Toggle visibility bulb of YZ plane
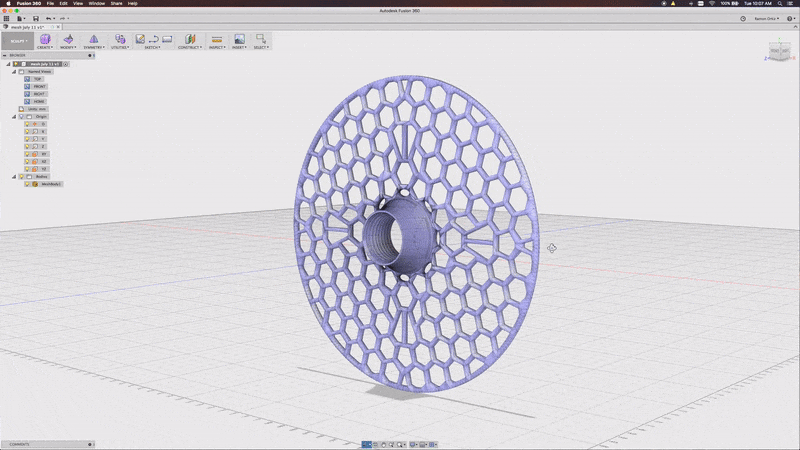 (x=27, y=169)
